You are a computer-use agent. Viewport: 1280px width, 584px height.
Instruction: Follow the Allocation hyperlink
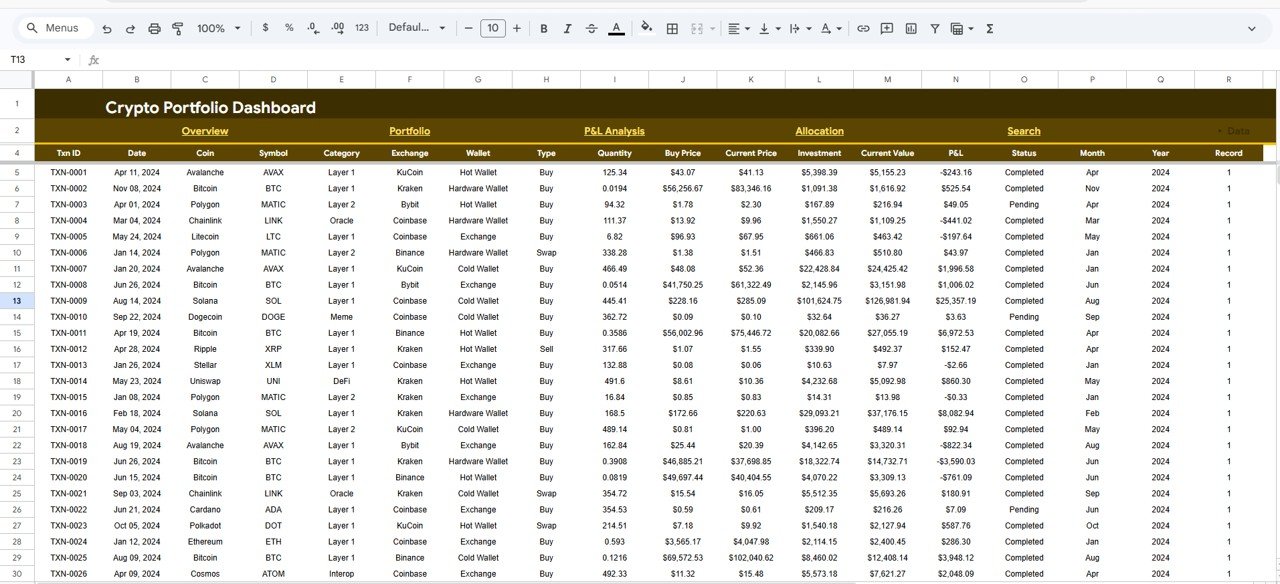pos(819,131)
